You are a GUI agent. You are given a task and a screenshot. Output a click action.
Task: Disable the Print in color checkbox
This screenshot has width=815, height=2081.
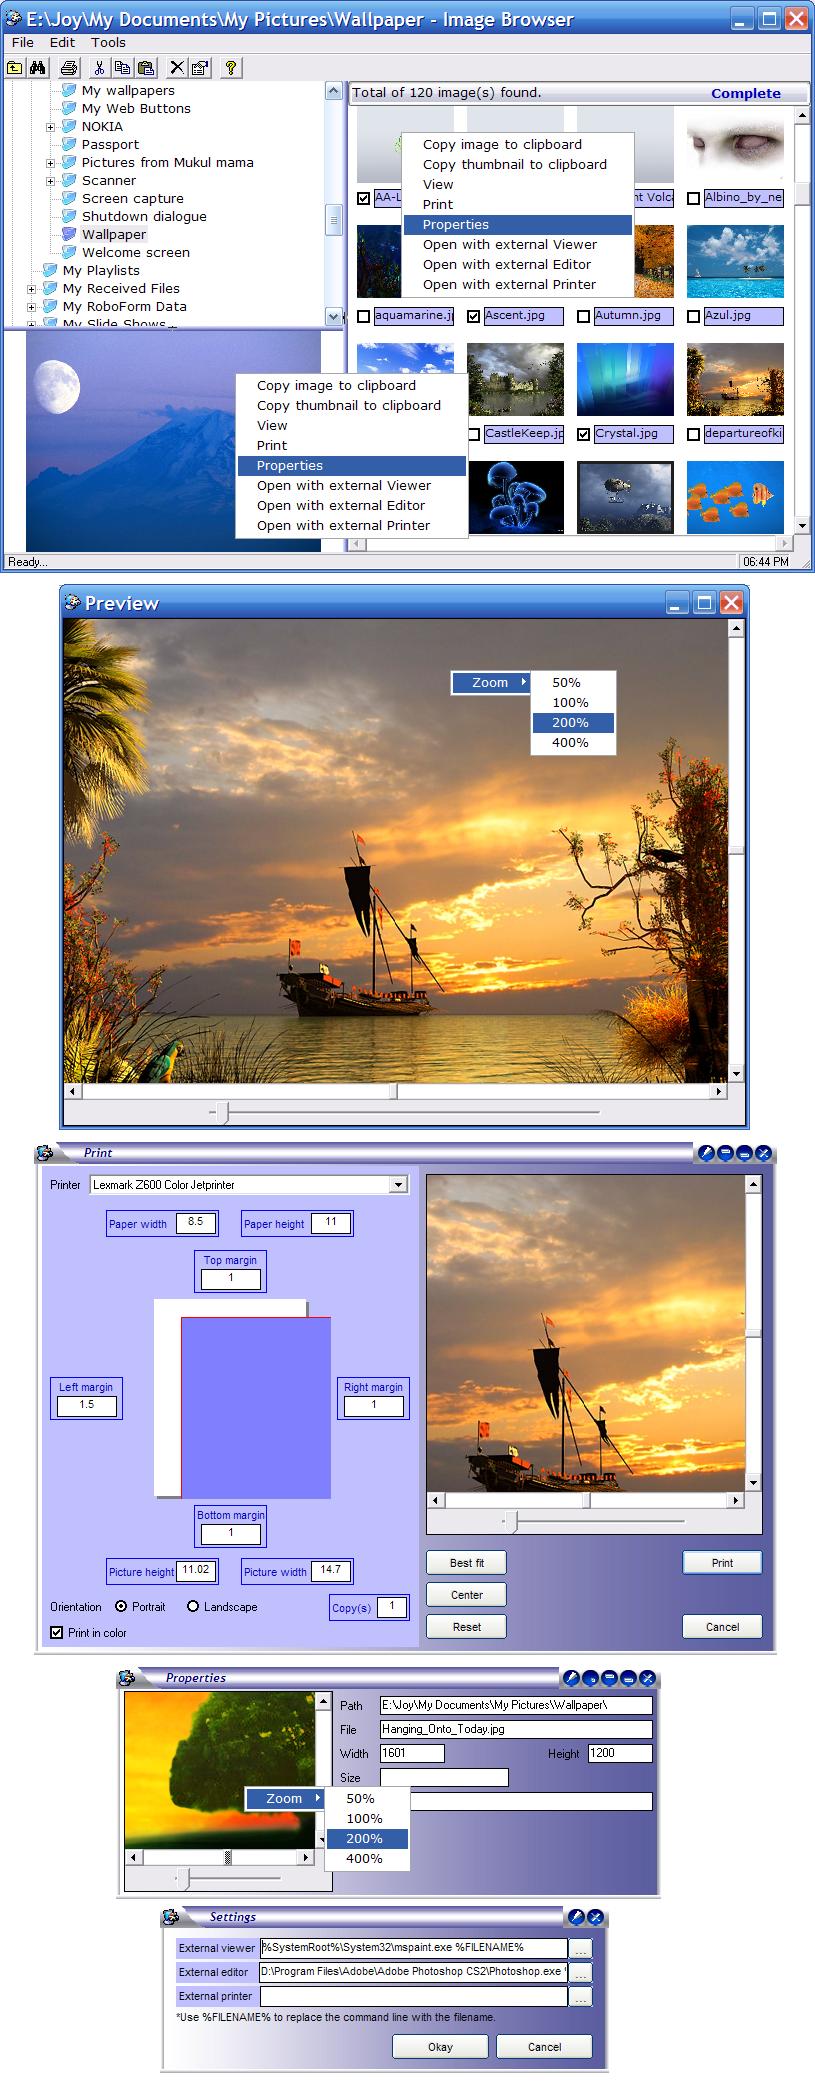(57, 1633)
